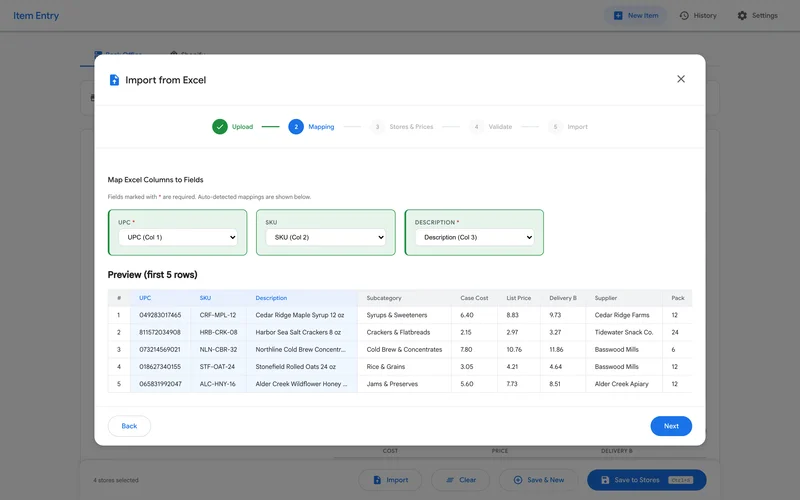Click the Settings gear icon
800x500 pixels.
[742, 16]
